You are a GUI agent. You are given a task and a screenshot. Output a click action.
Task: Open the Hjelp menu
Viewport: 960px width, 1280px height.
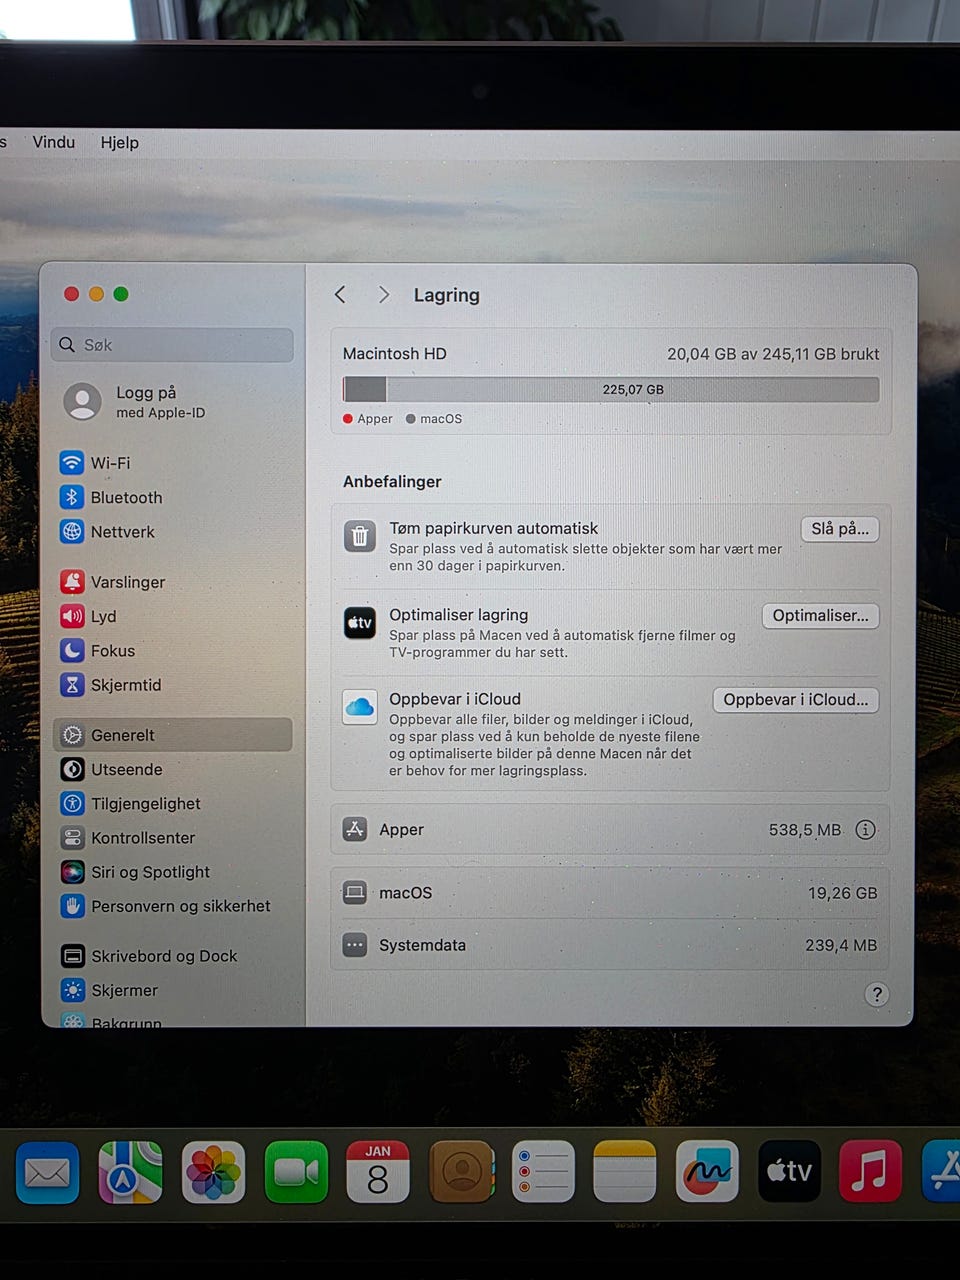(120, 142)
